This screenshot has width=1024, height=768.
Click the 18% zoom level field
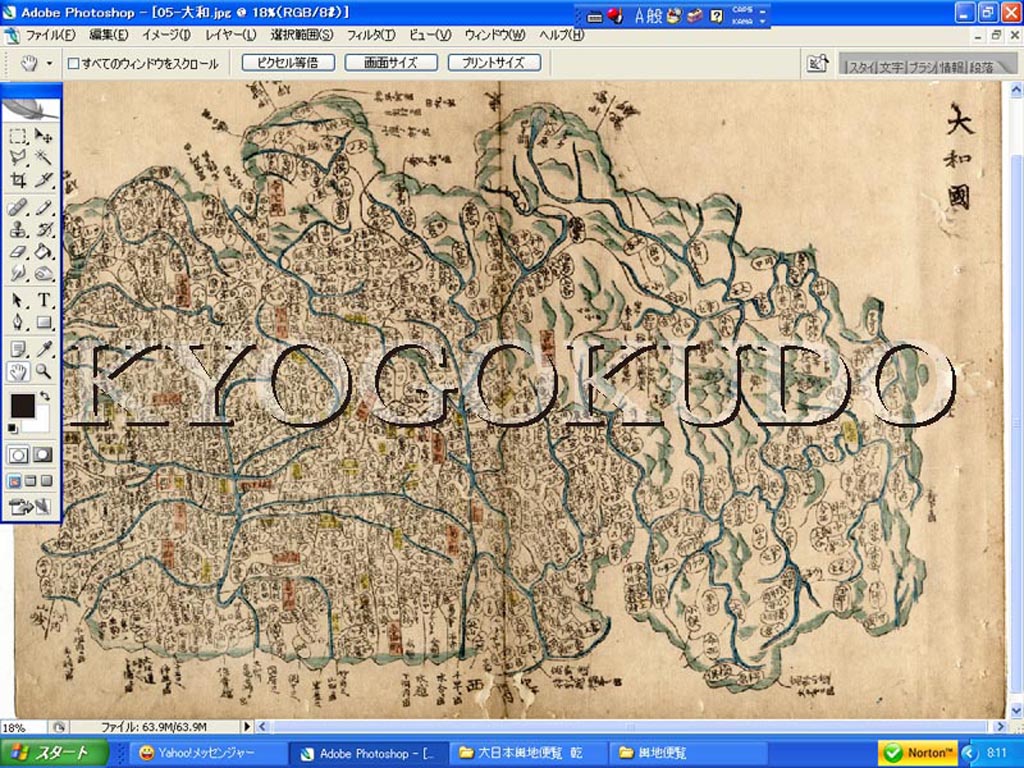click(x=22, y=727)
